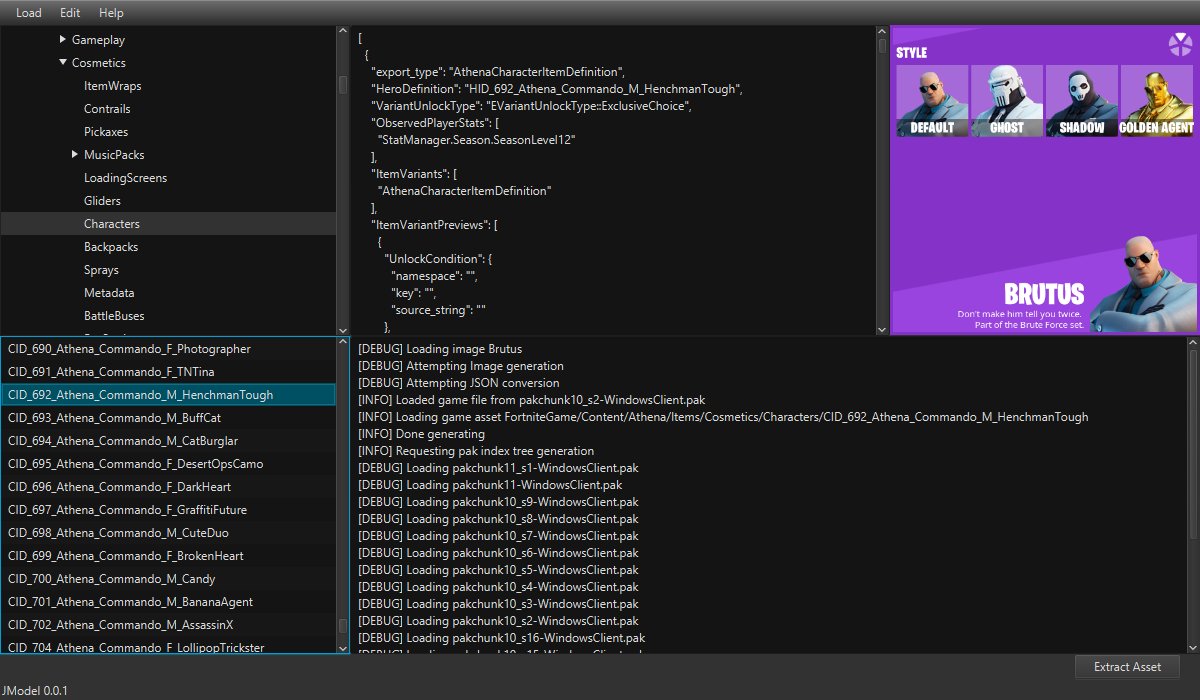1200x700 pixels.
Task: Select the Characters tree item
Action: [x=168, y=224]
